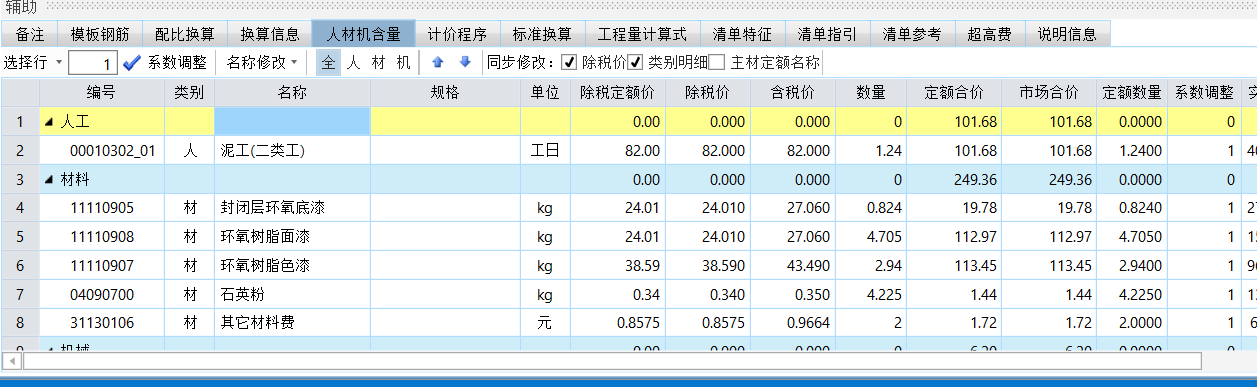Select the 石英粉 row name

pos(292,296)
